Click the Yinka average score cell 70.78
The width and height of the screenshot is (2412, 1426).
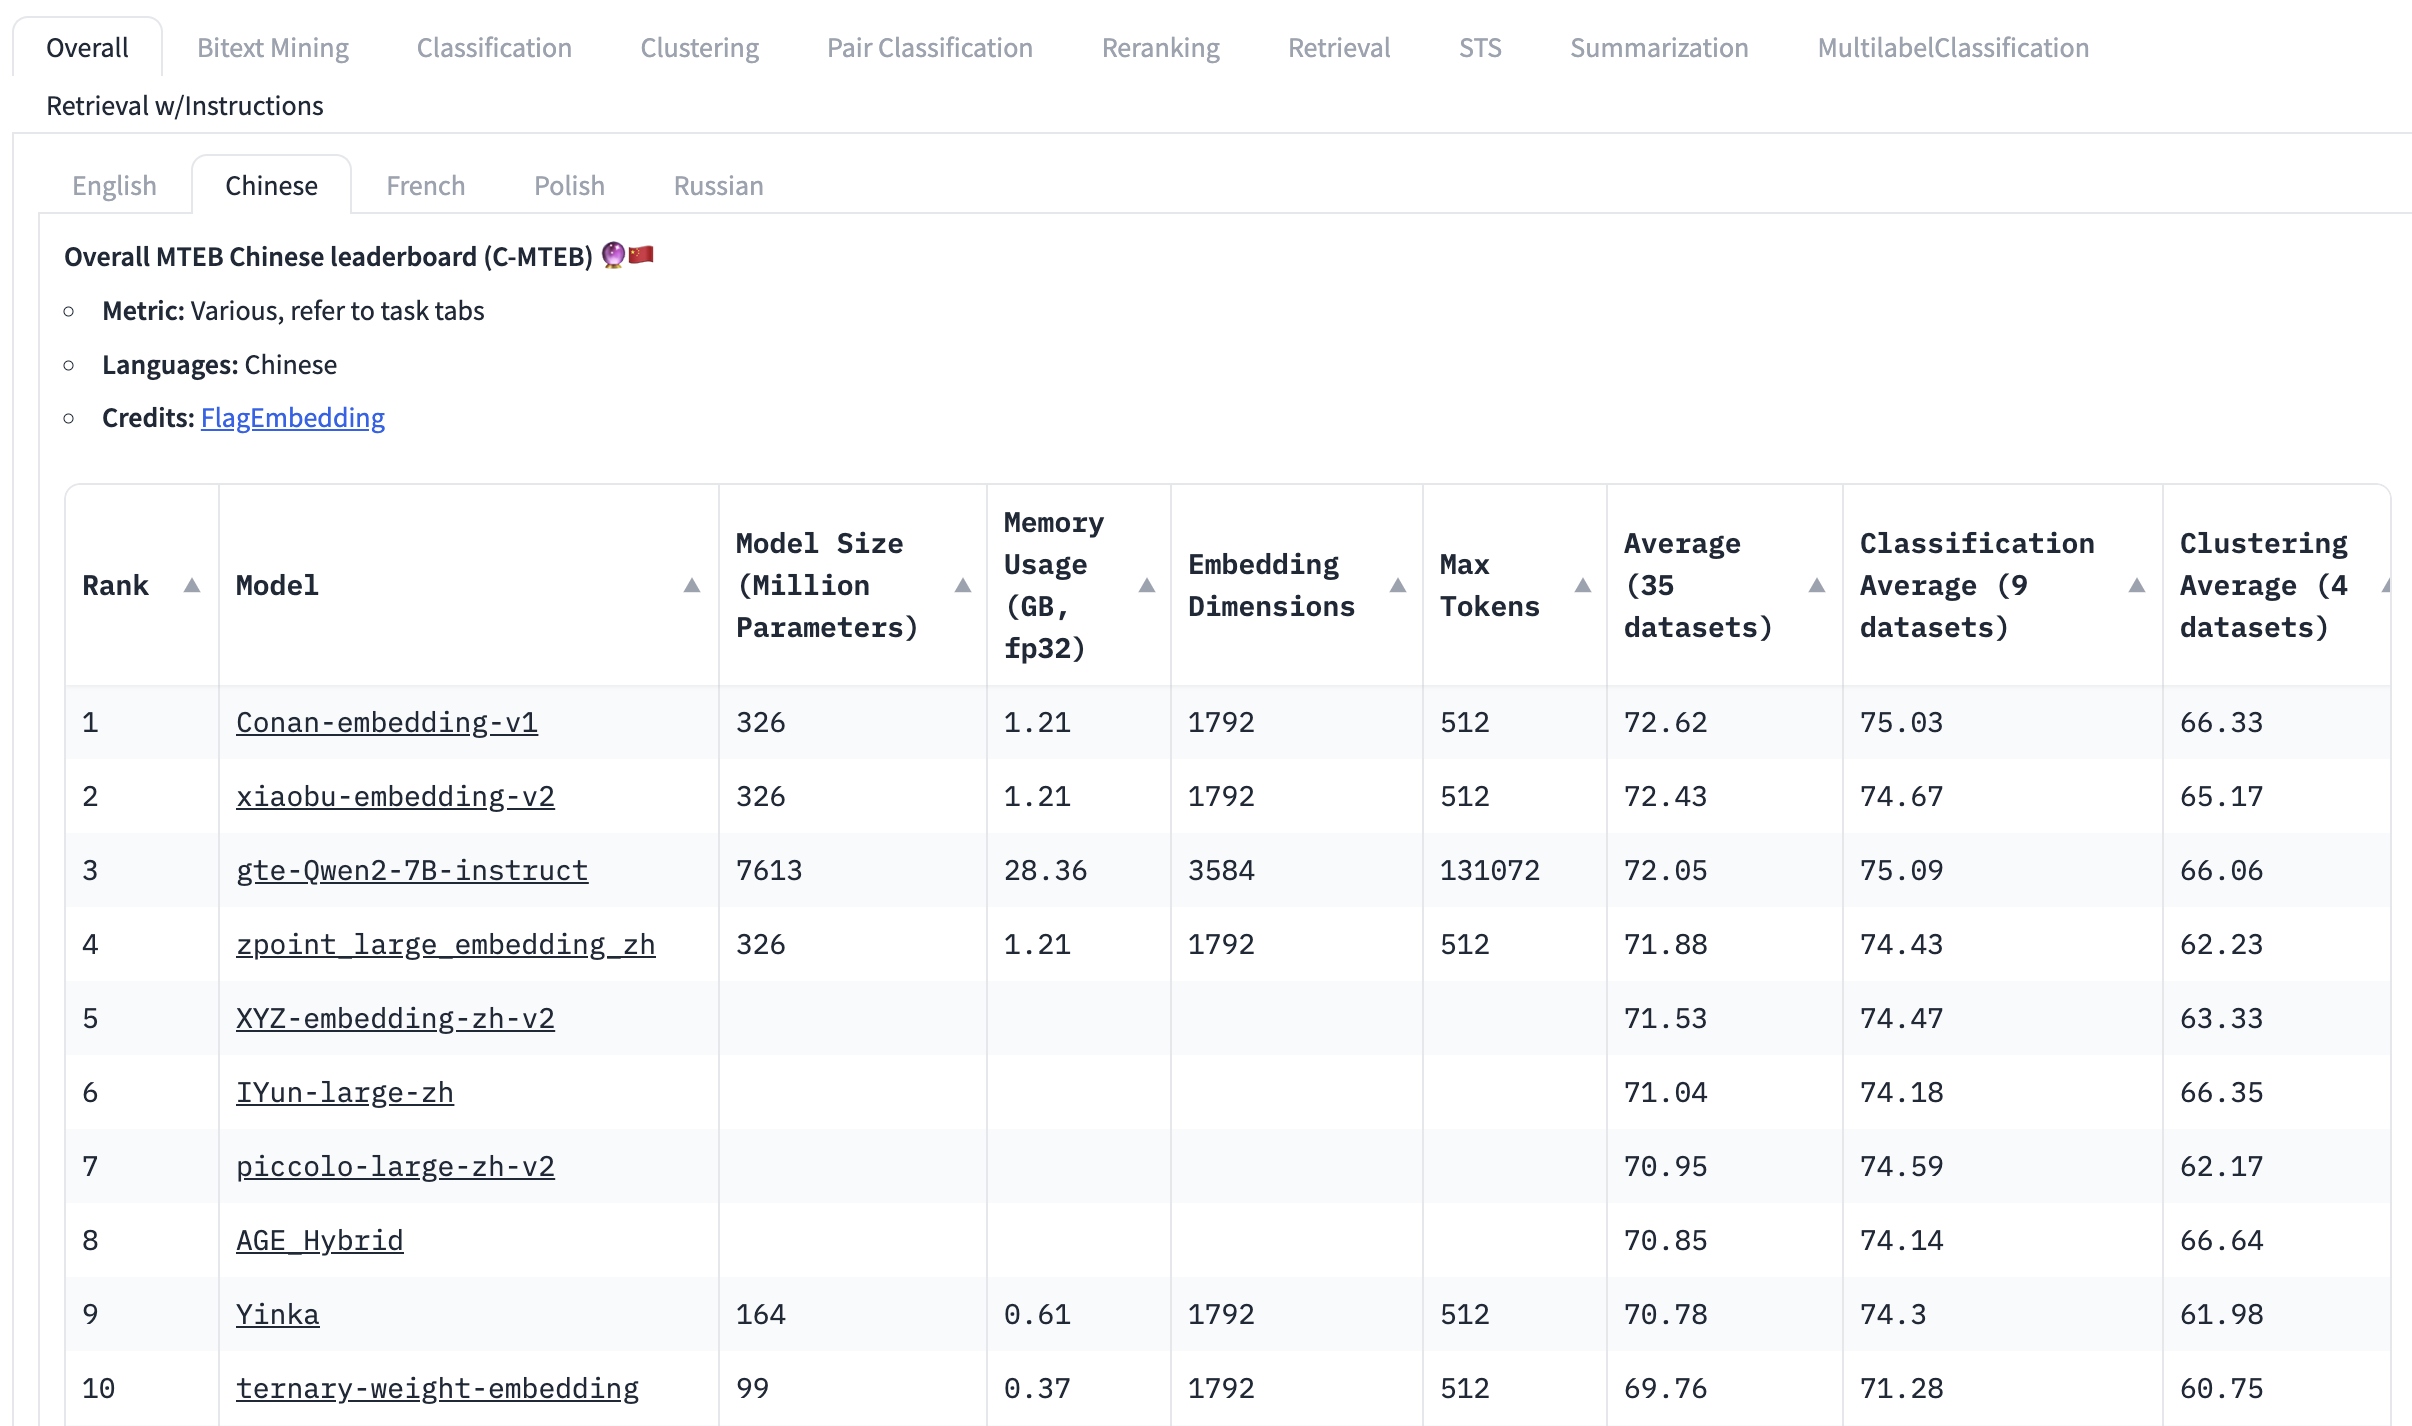tap(1665, 1314)
